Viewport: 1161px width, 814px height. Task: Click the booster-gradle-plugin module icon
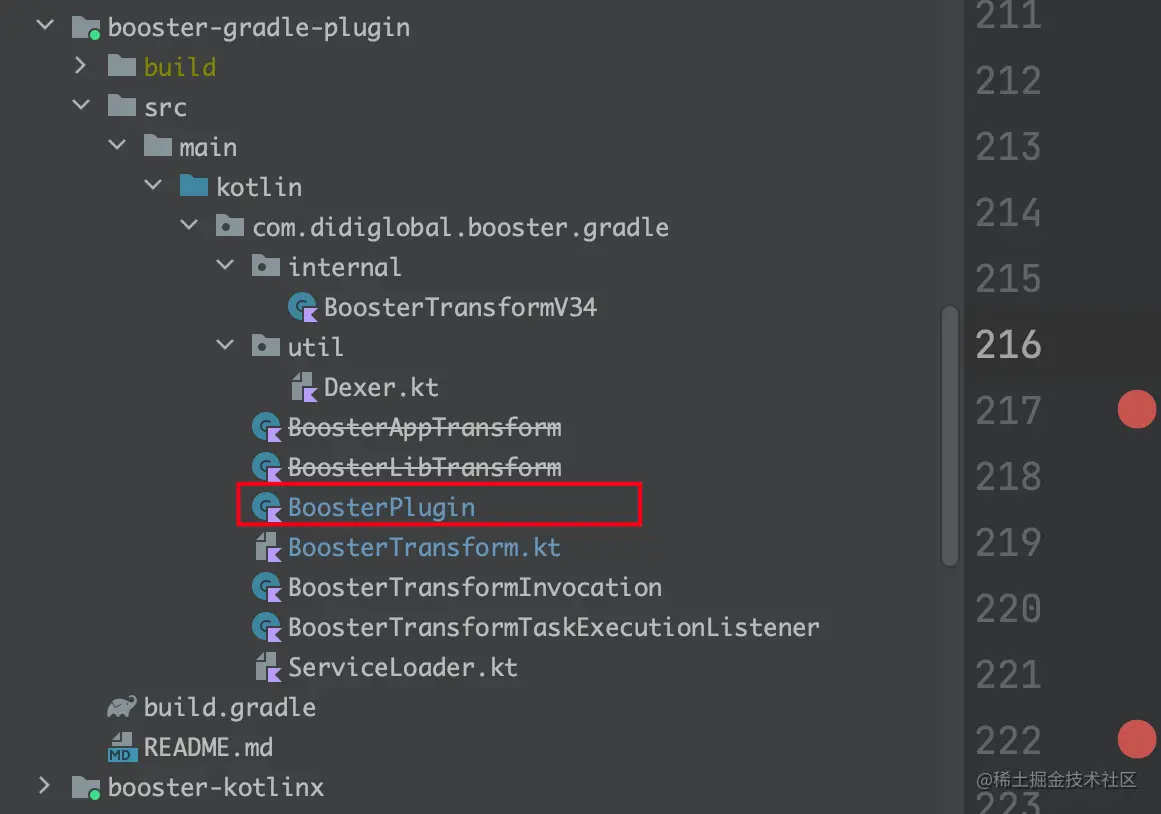[x=85, y=28]
